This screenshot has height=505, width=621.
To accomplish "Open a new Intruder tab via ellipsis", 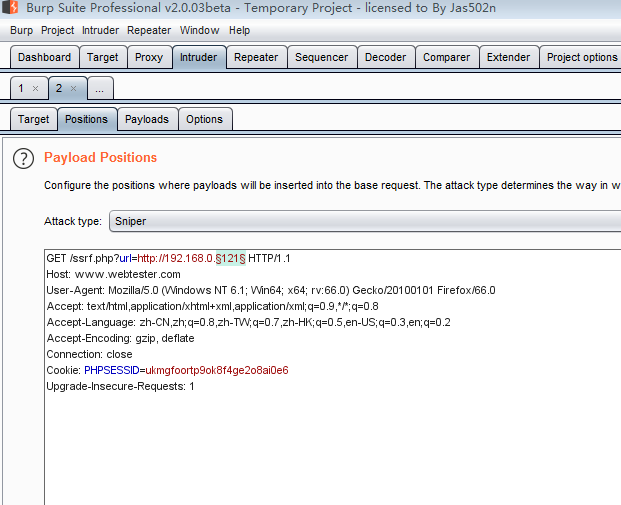I will click(99, 88).
